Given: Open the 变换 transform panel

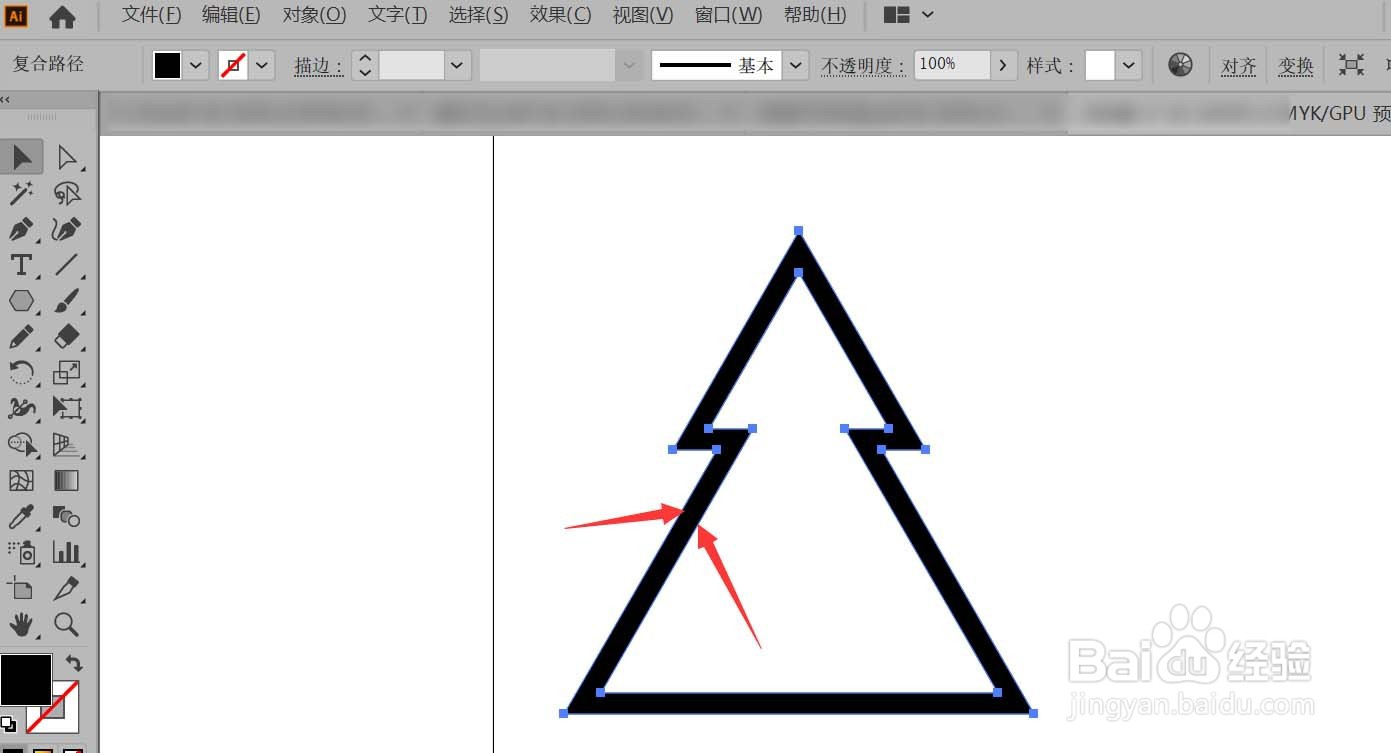Looking at the screenshot, I should 1296,66.
